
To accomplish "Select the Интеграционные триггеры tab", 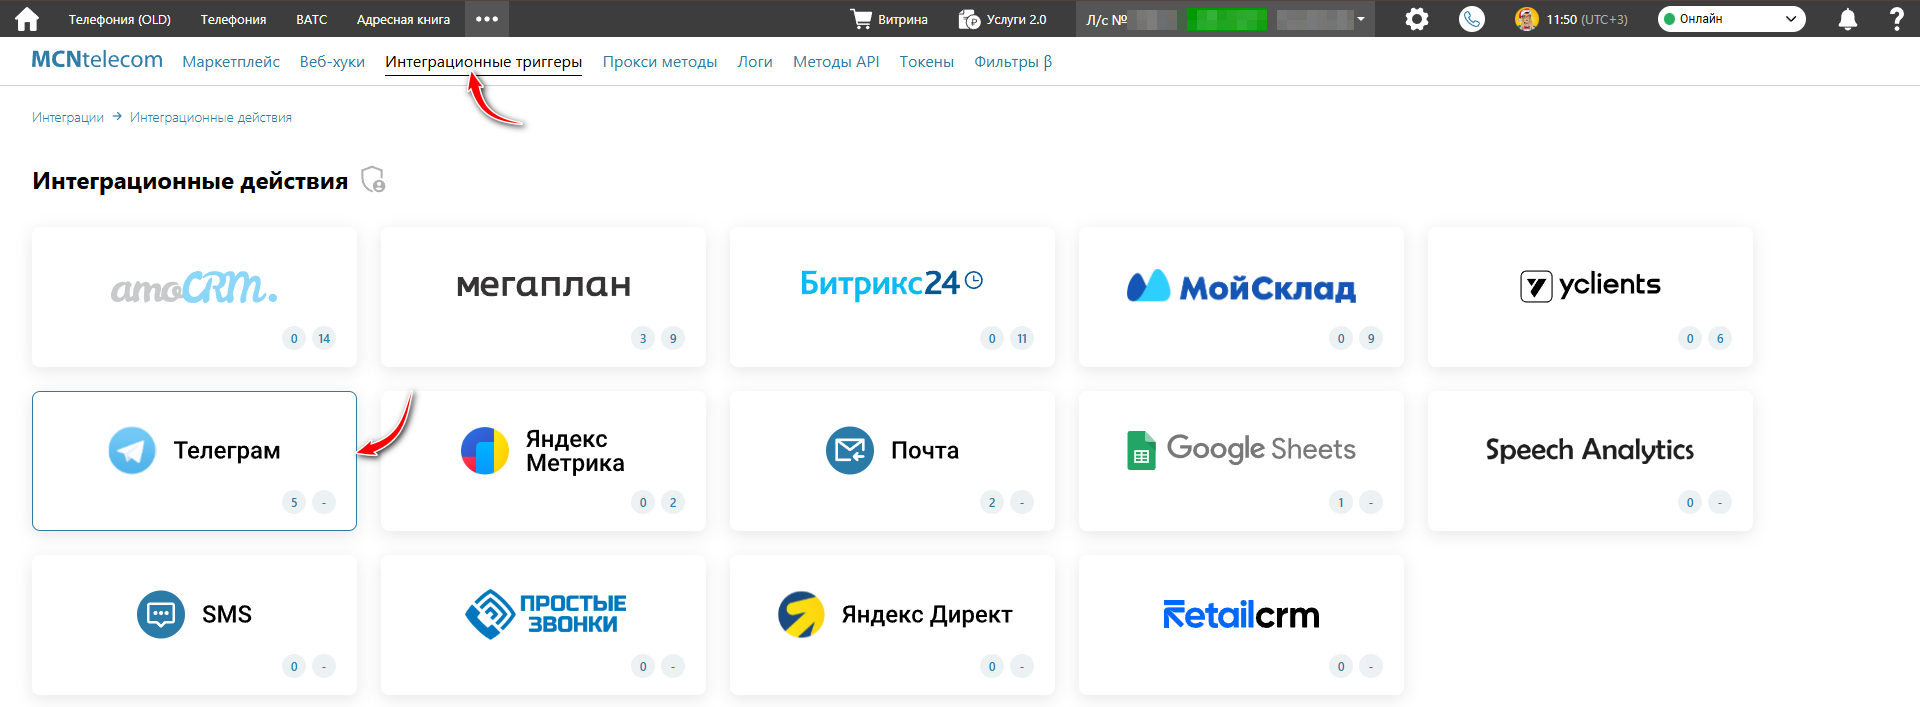I will (x=483, y=62).
